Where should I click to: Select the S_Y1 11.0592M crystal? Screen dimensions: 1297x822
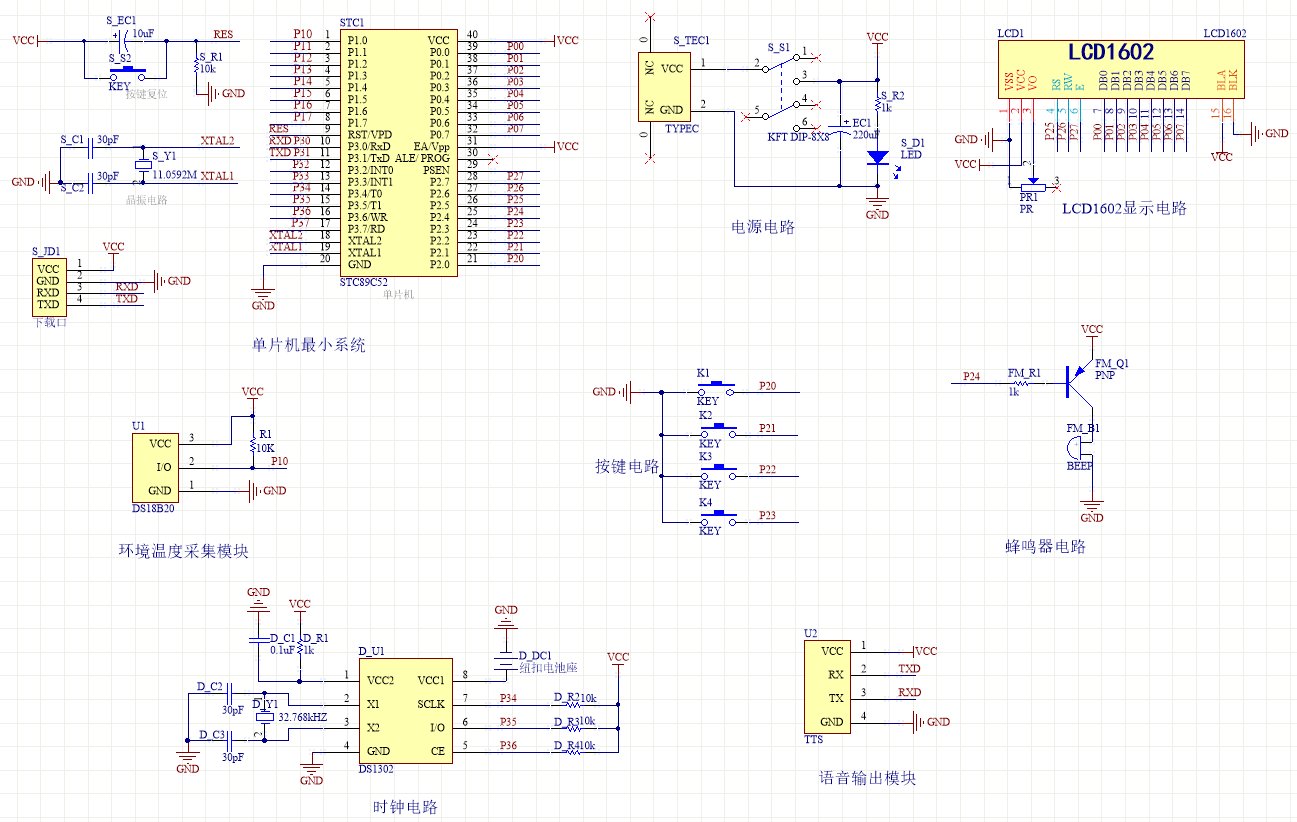(x=141, y=164)
